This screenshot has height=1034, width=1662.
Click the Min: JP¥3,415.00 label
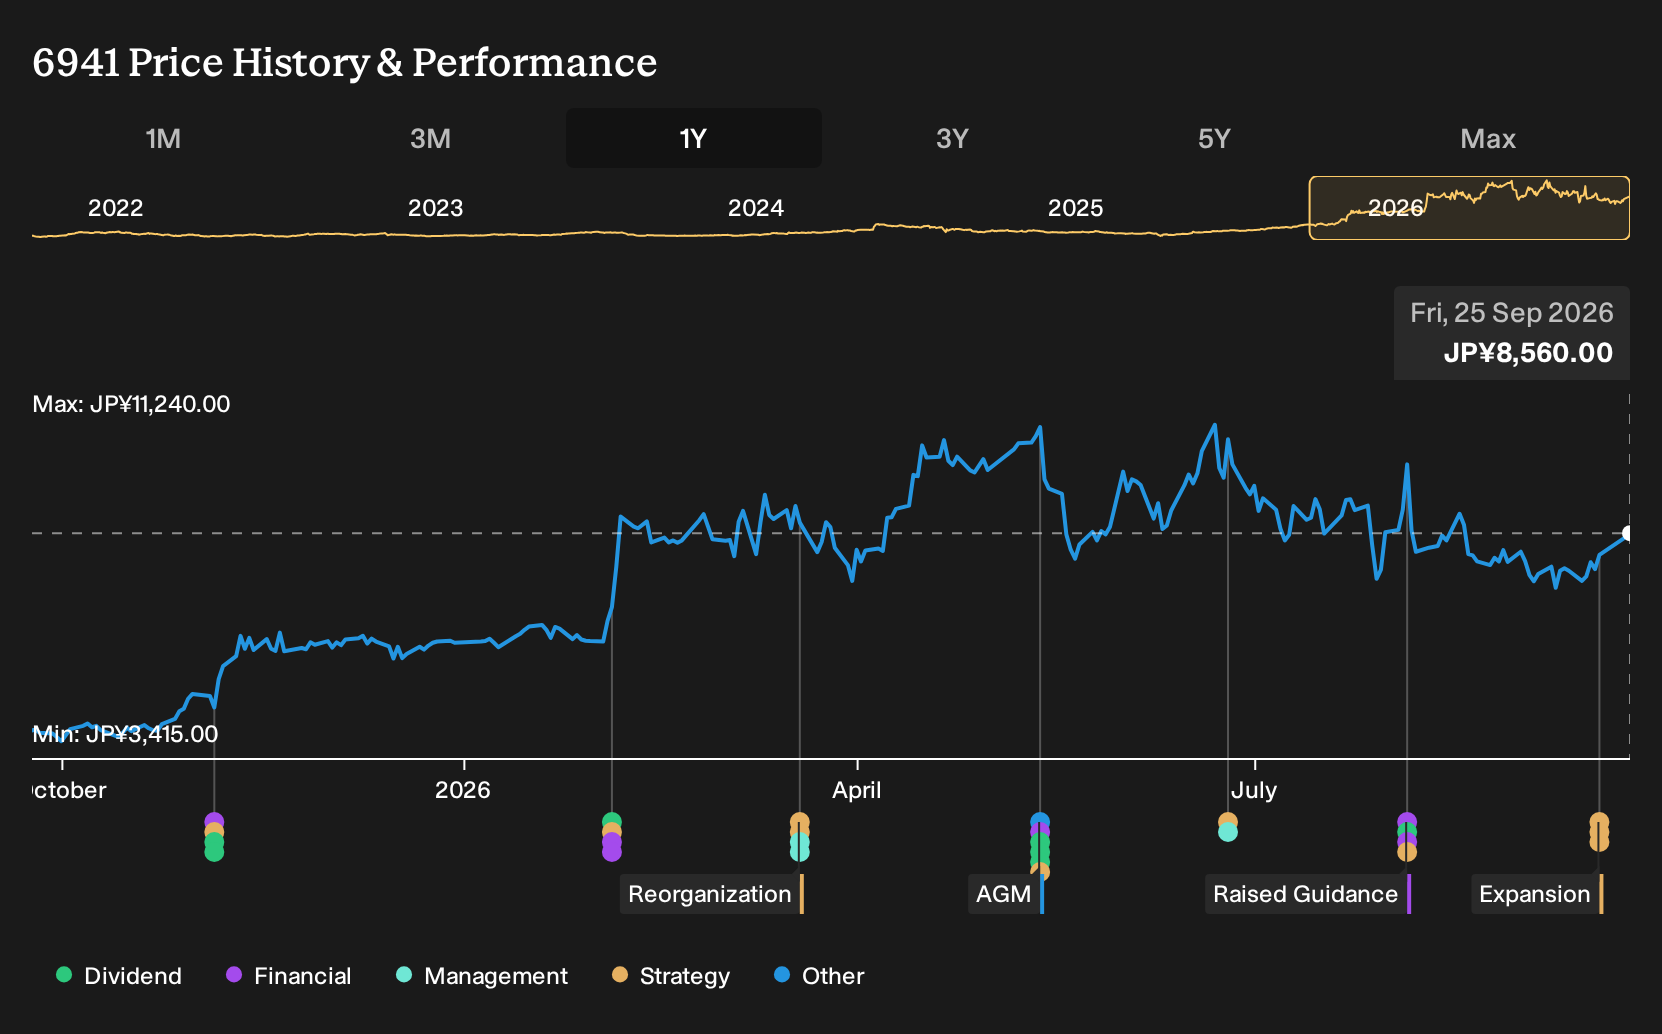pyautogui.click(x=125, y=734)
